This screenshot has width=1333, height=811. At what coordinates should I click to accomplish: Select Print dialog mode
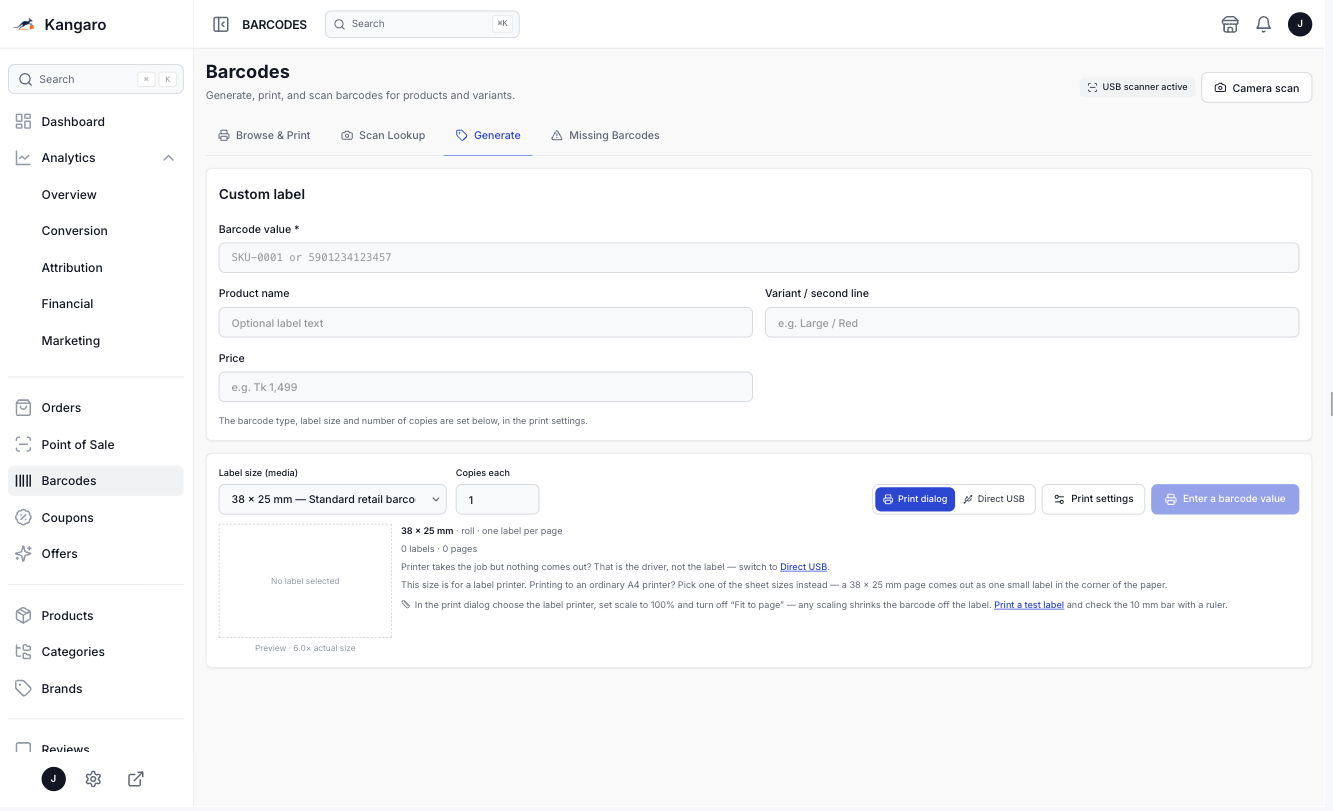[x=914, y=499]
